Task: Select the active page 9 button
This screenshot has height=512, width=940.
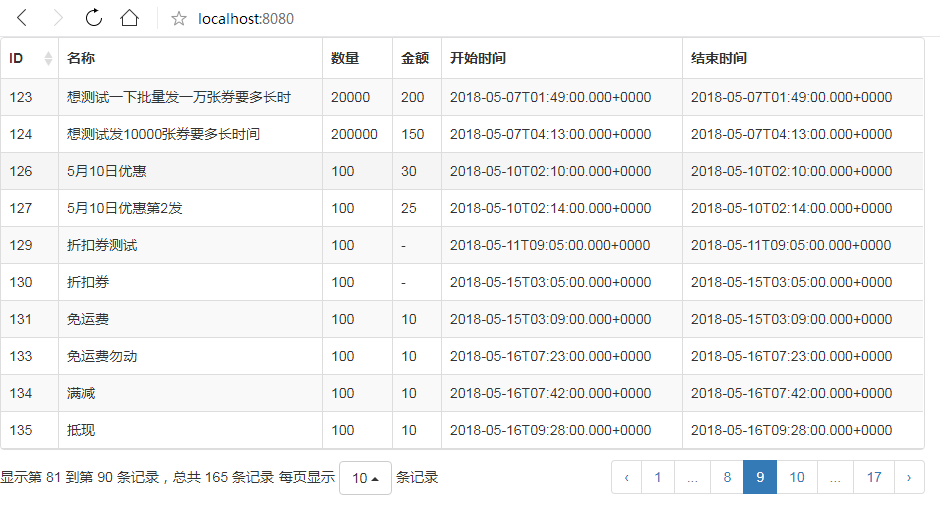Action: pyautogui.click(x=760, y=478)
